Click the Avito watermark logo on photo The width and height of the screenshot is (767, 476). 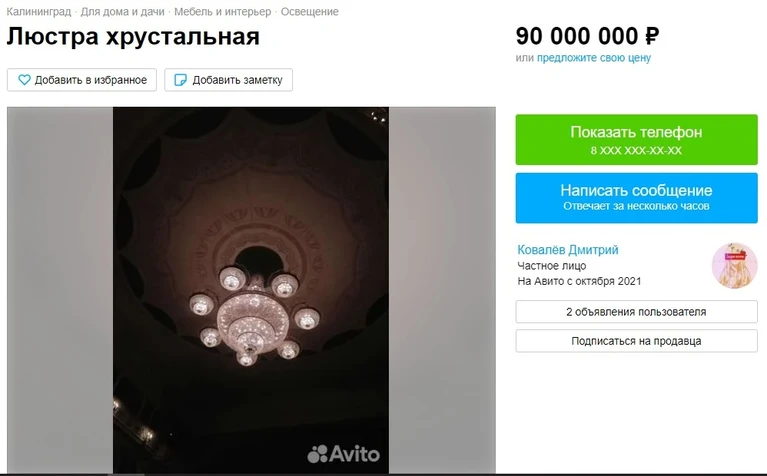(343, 453)
